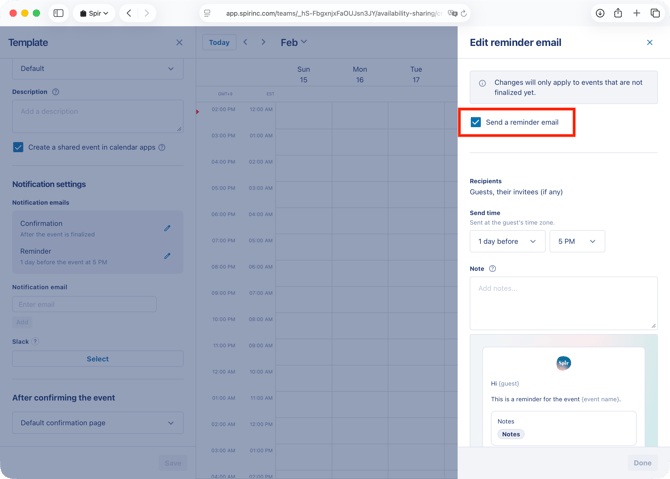The width and height of the screenshot is (670, 479).
Task: Uncheck Send a reminder email
Action: point(476,122)
